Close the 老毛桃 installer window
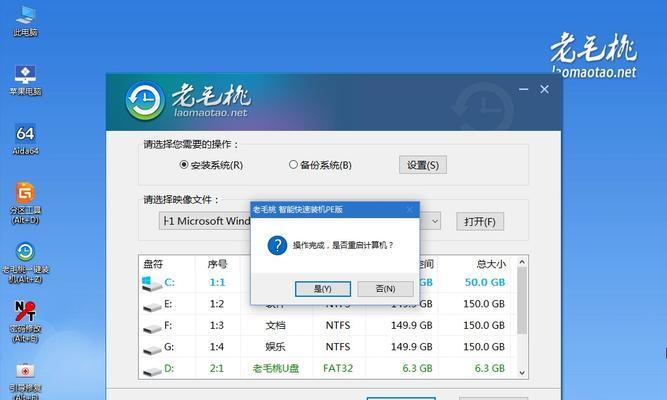Viewport: 667px width, 400px height. pyautogui.click(x=544, y=89)
